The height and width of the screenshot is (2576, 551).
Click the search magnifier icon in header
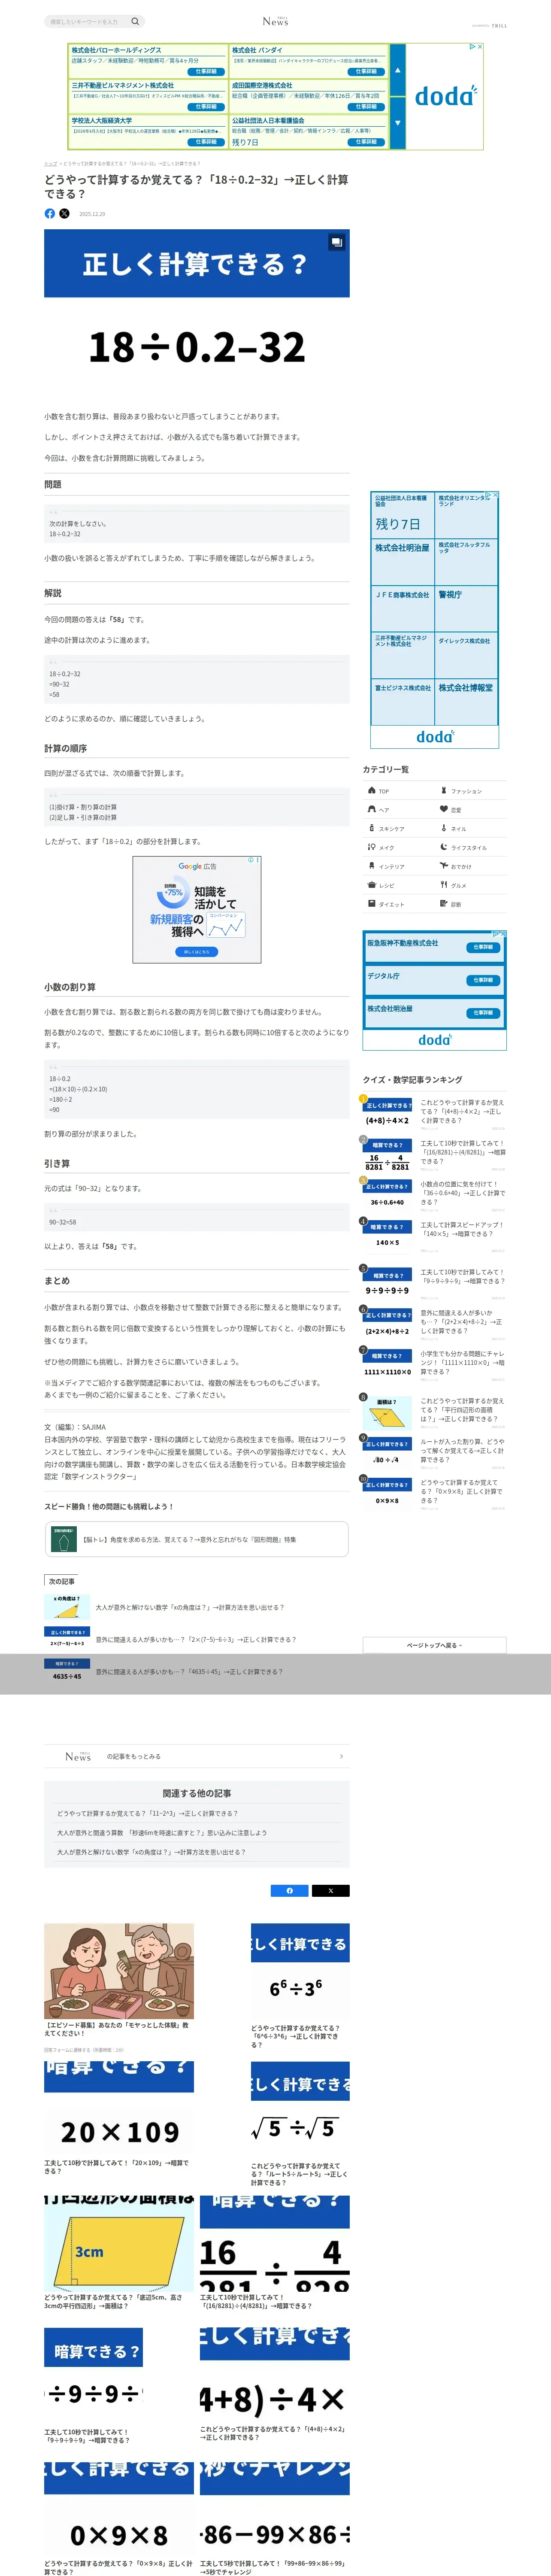135,21
